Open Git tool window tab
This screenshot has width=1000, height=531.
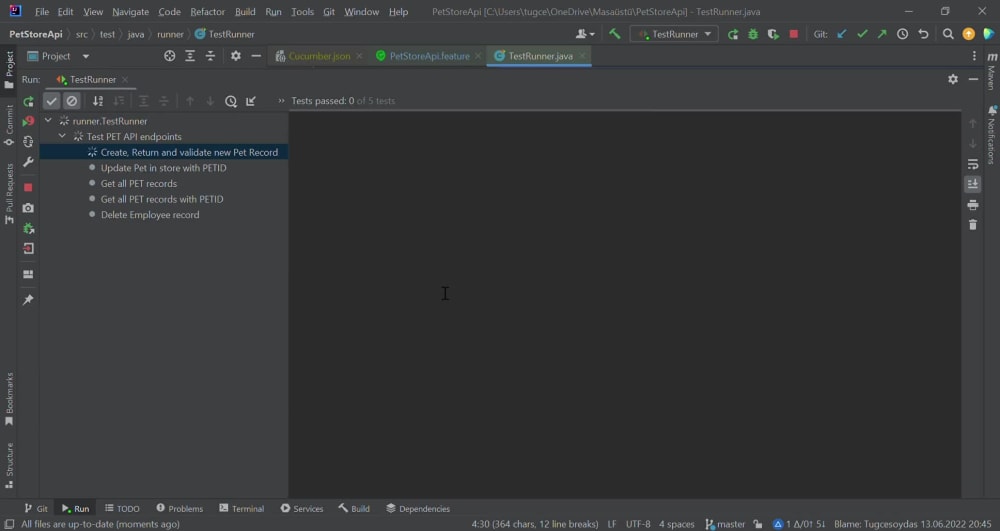[36, 508]
